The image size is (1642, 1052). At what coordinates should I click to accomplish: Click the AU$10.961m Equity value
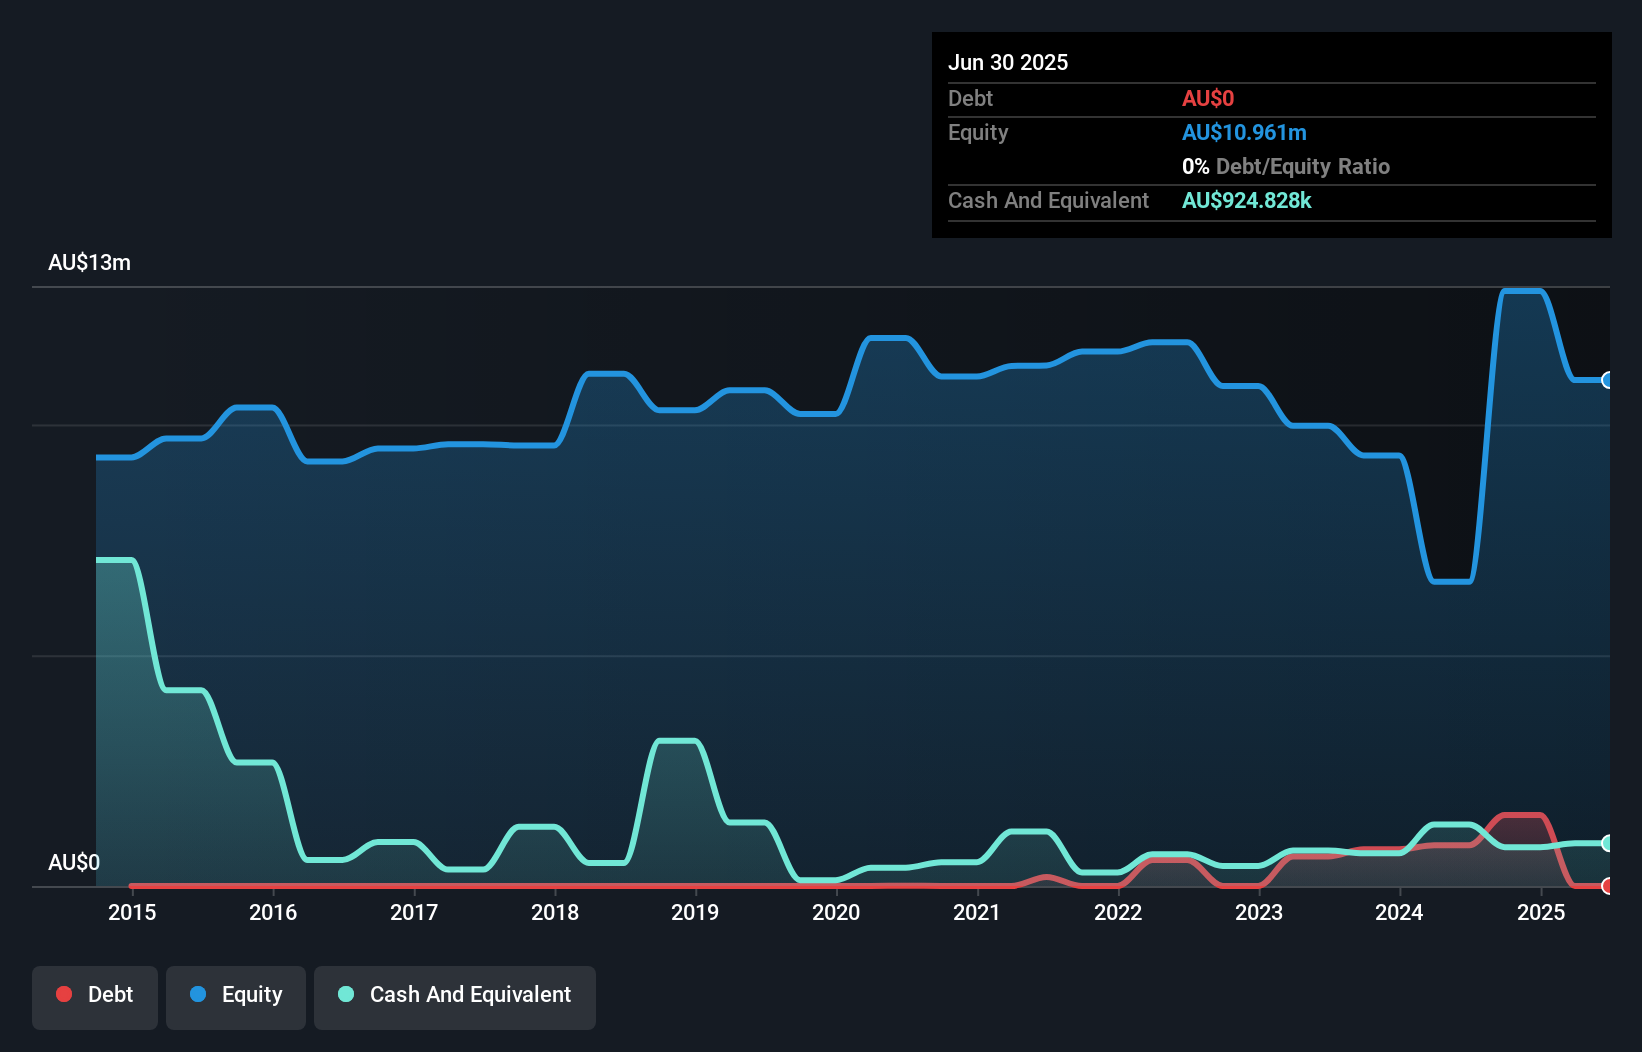[1244, 132]
